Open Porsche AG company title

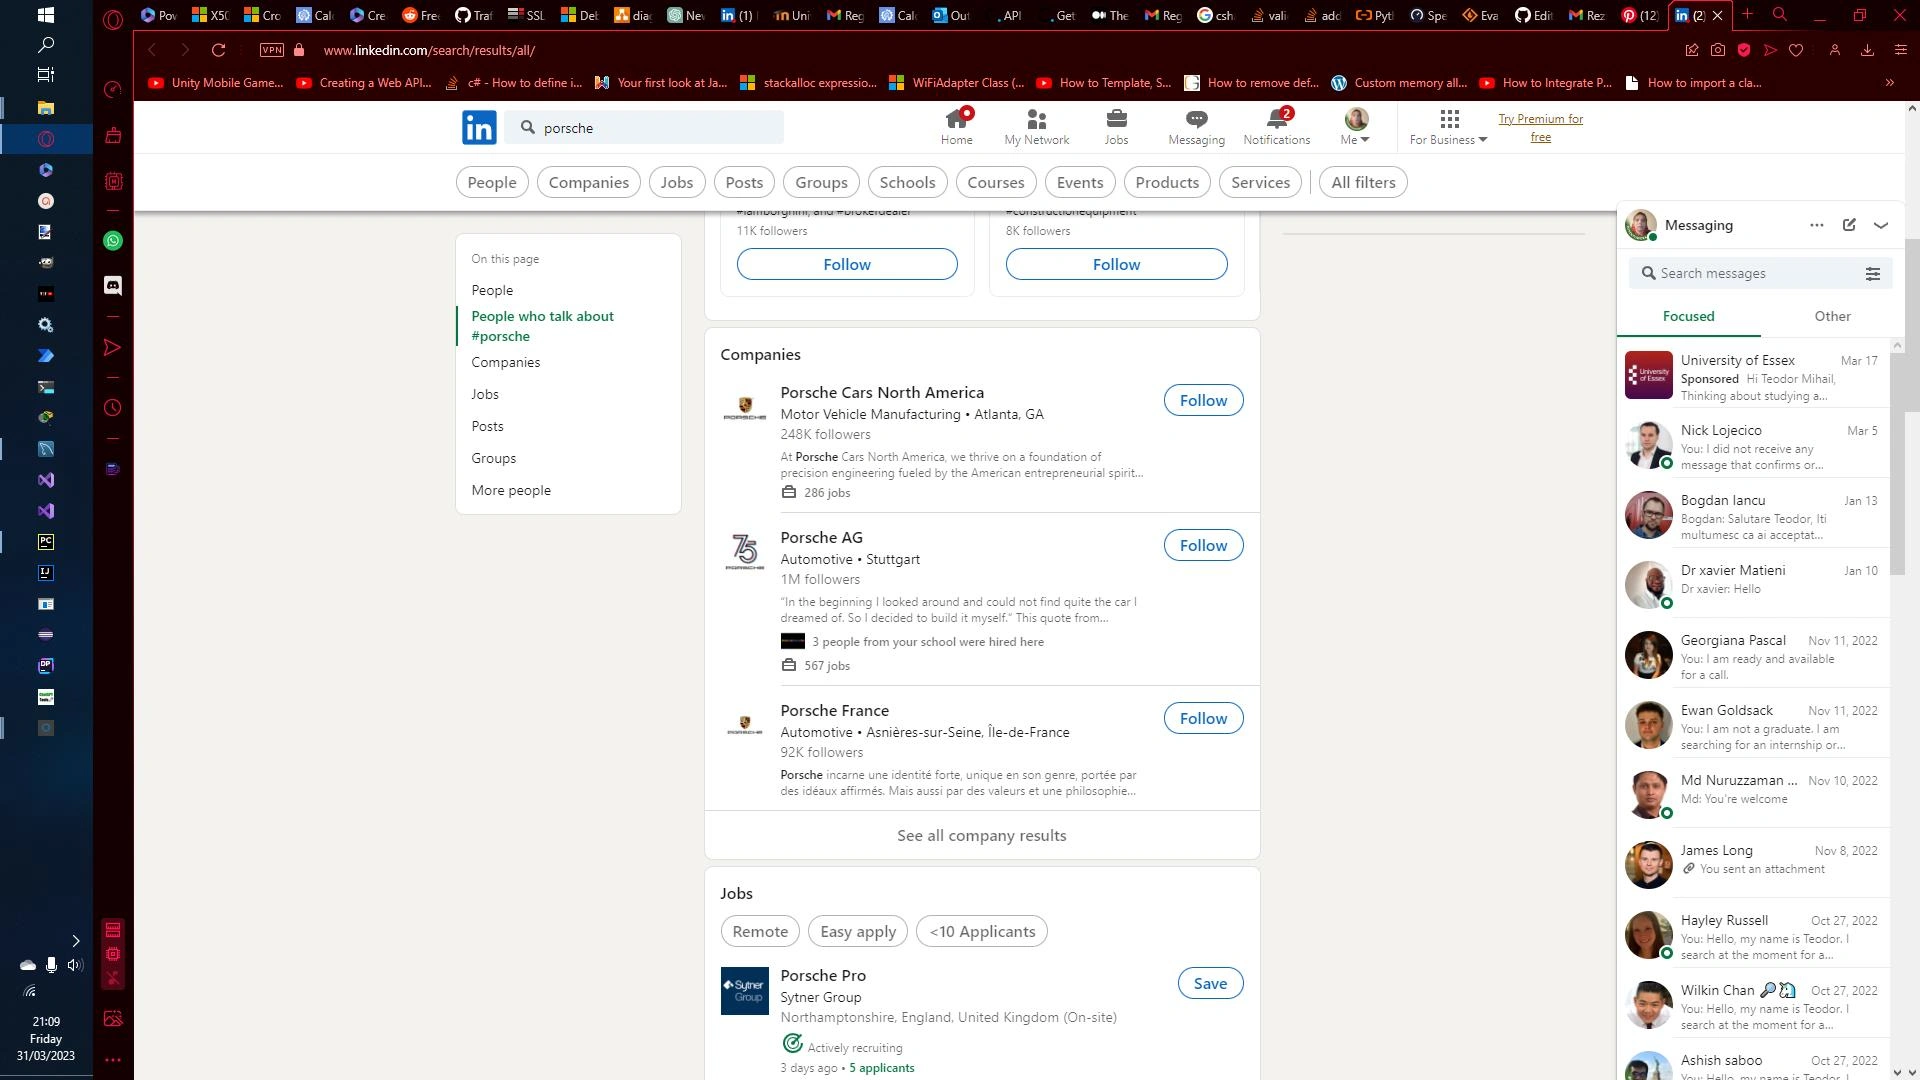tap(822, 538)
